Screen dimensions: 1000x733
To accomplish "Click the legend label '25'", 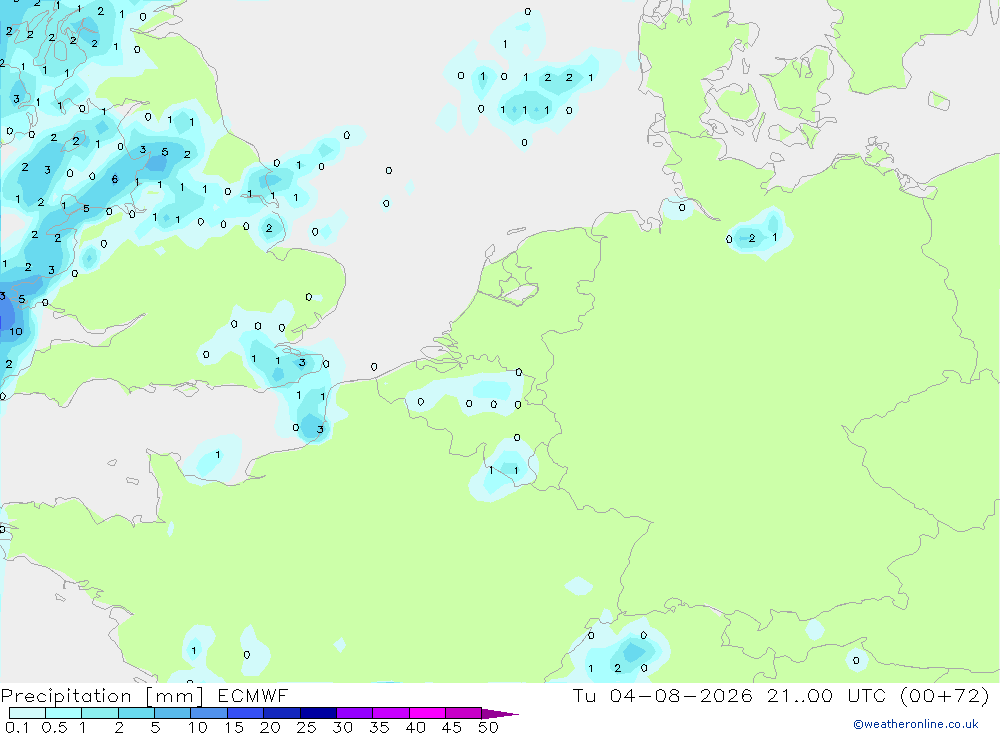I will 306,727.
